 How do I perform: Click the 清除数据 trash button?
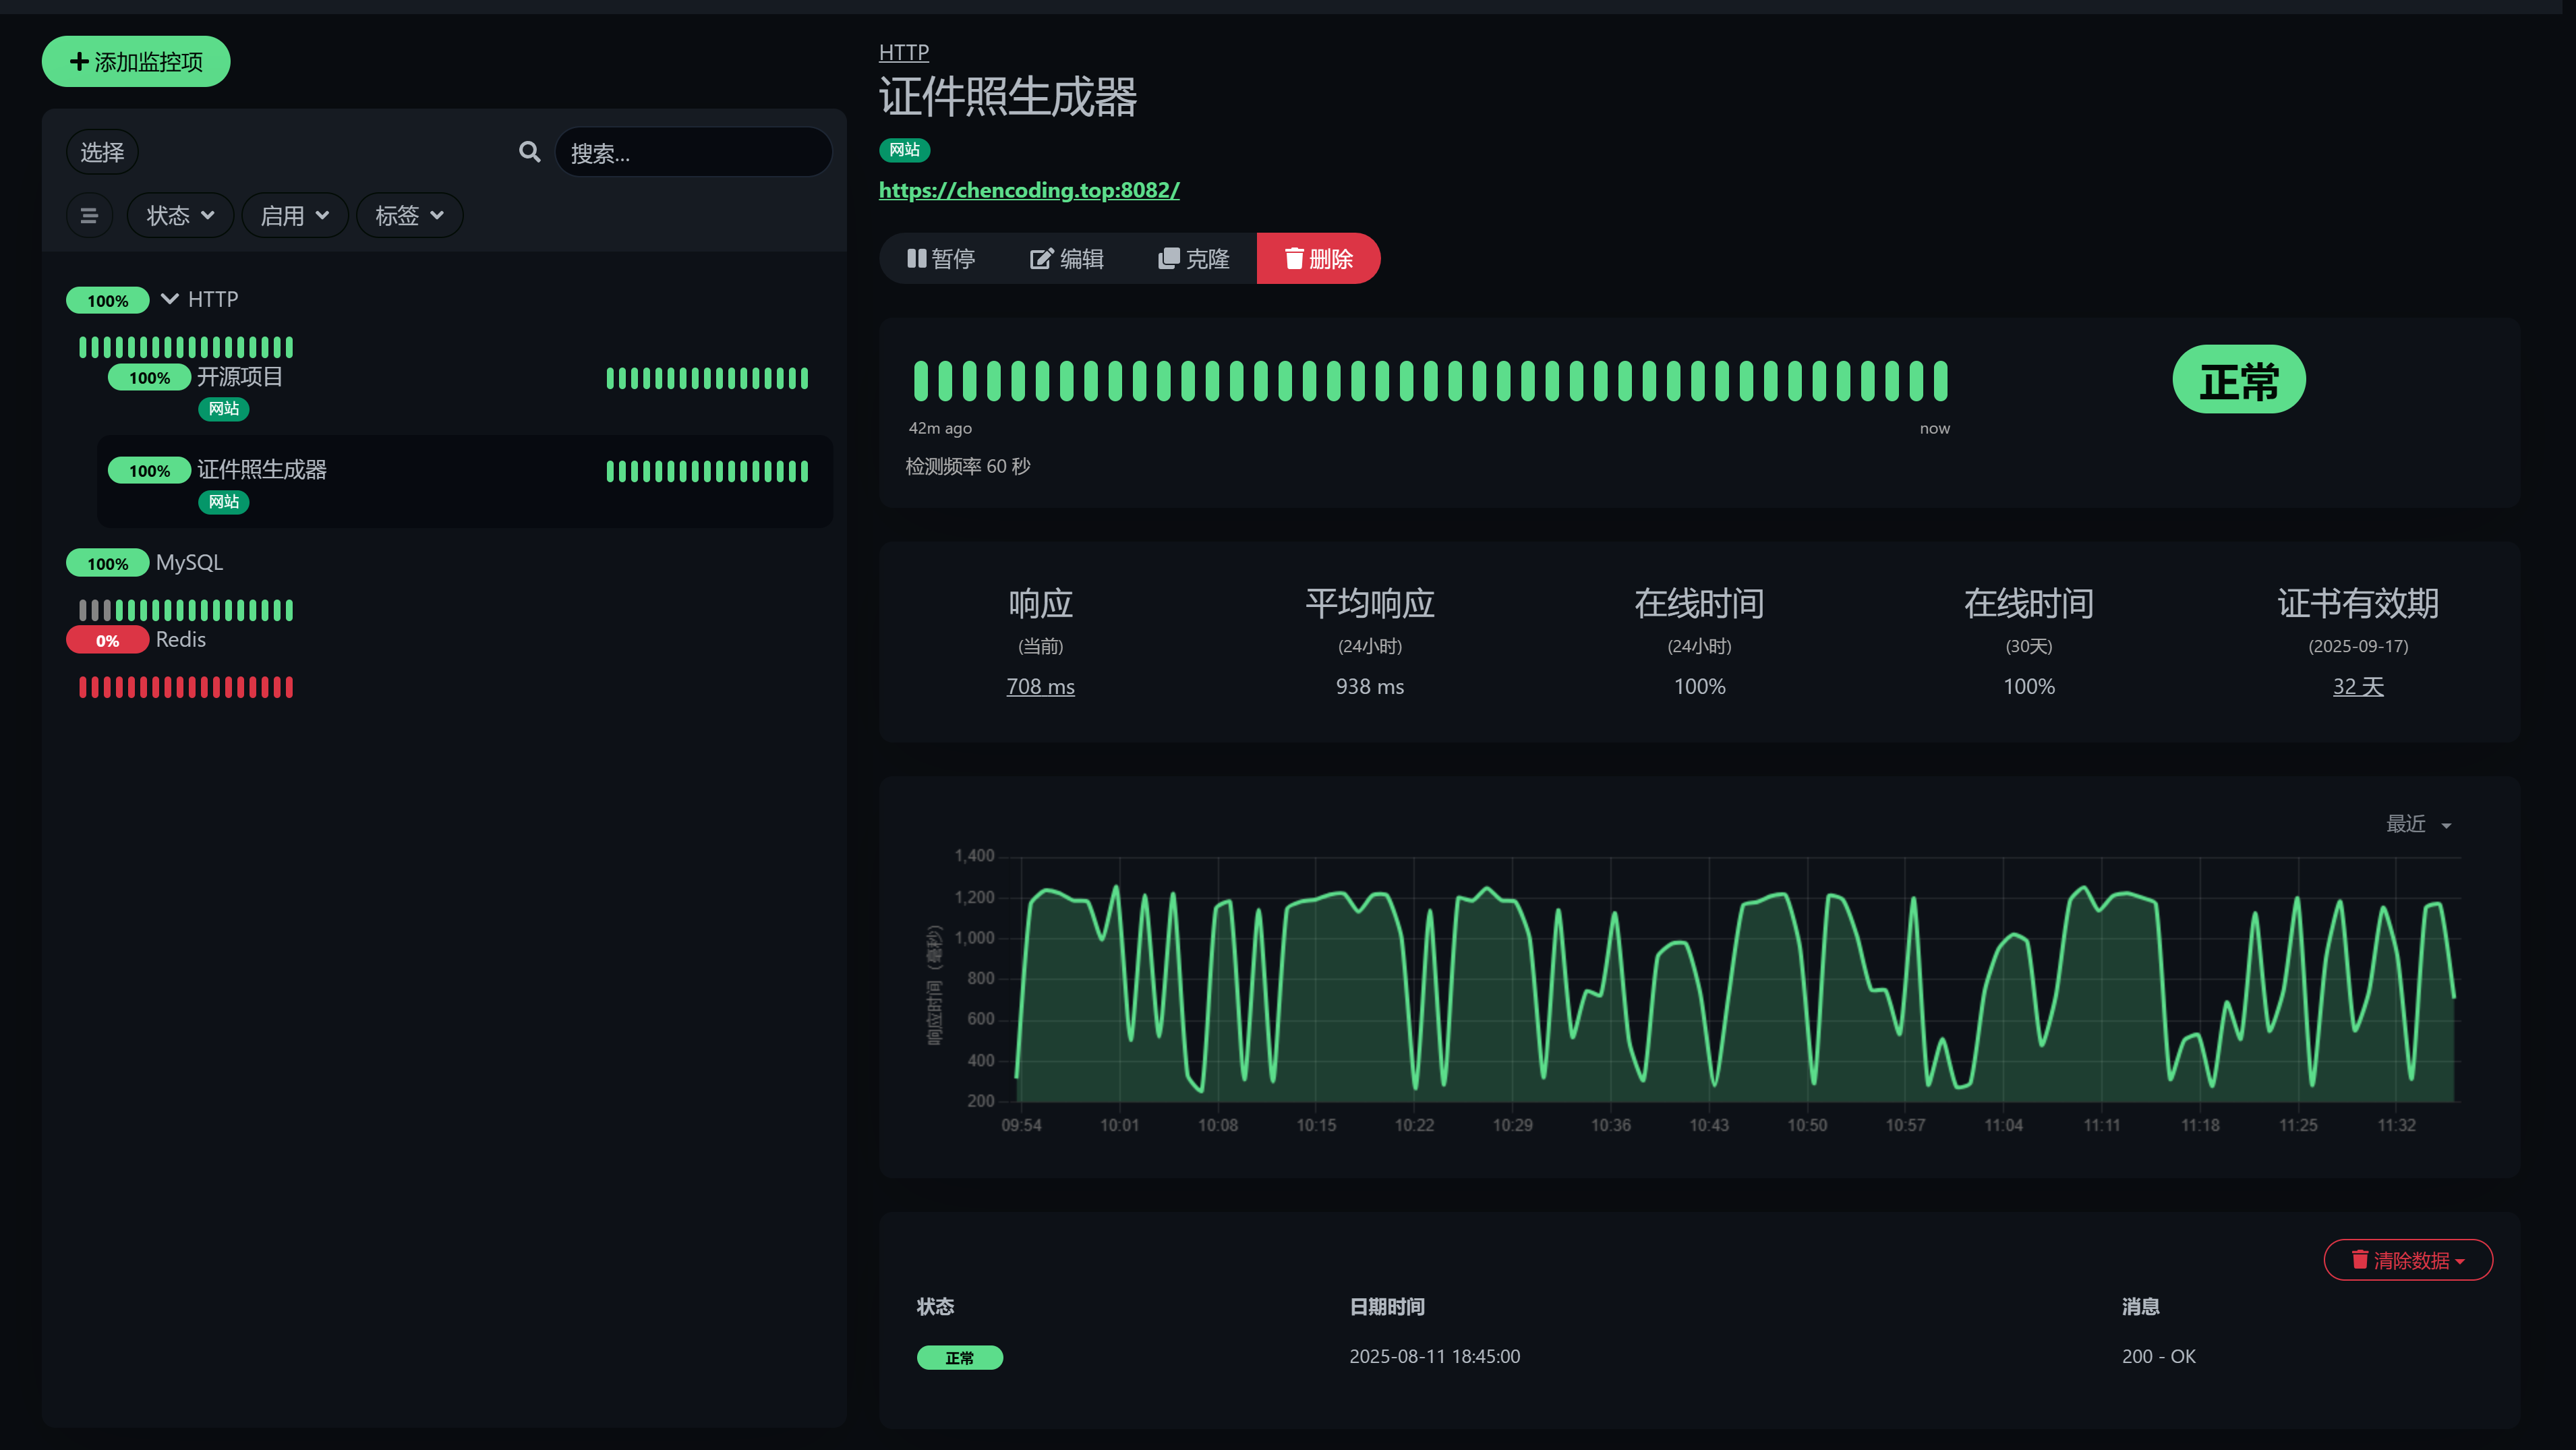point(2407,1260)
